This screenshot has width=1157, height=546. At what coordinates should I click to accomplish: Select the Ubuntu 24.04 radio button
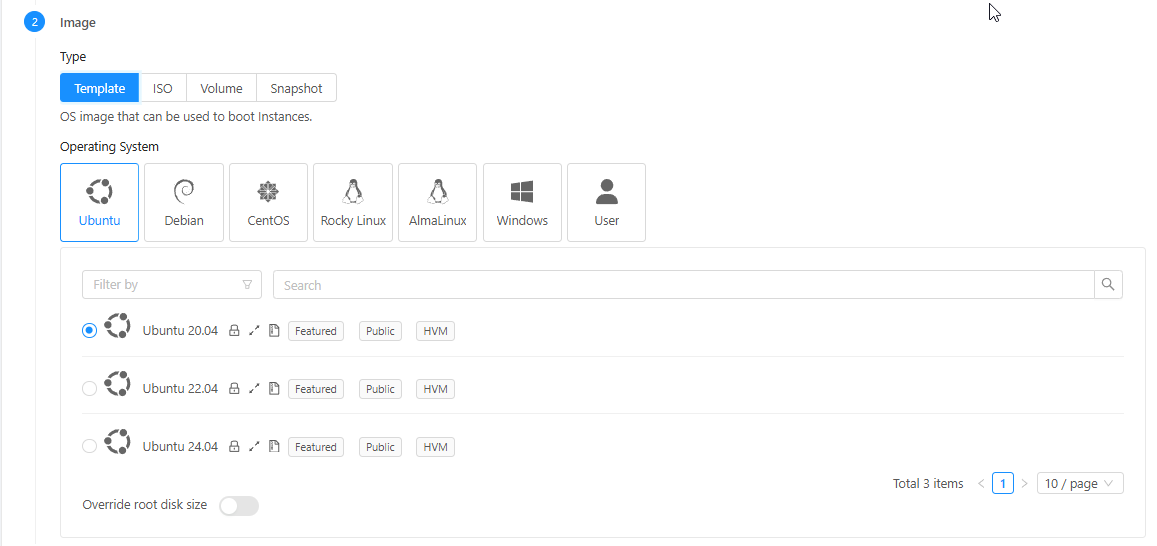pos(90,447)
